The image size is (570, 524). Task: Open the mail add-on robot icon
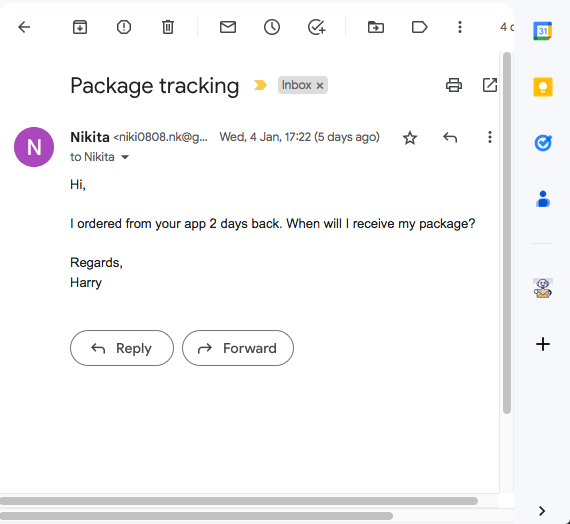tap(543, 288)
